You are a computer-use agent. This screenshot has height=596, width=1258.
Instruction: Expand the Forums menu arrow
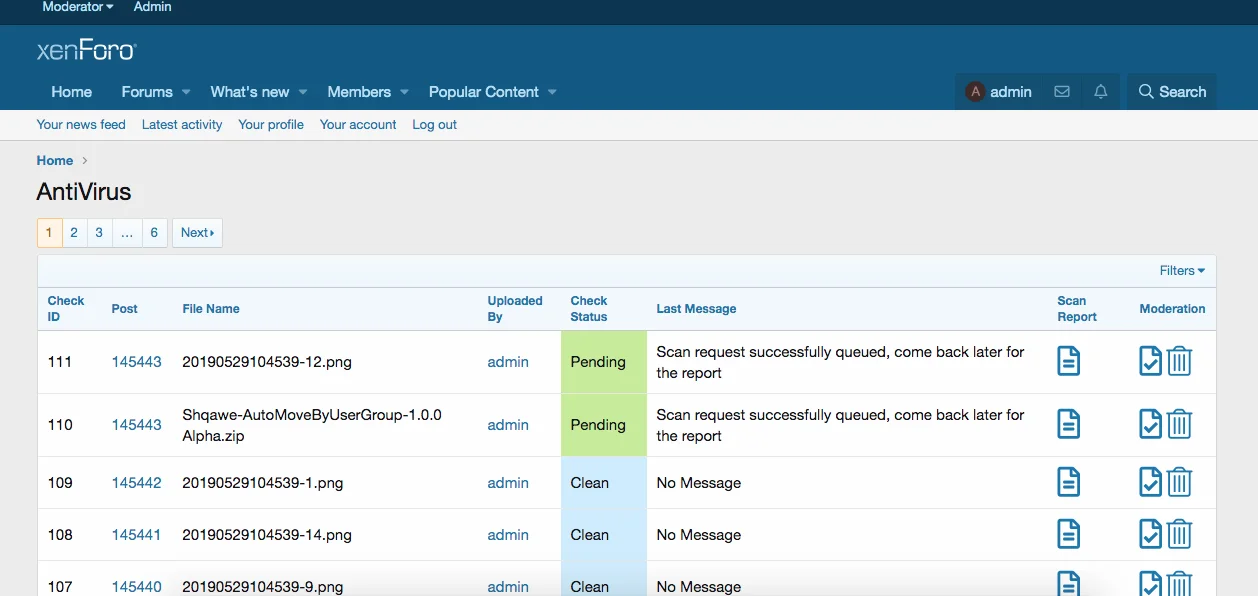(x=186, y=92)
